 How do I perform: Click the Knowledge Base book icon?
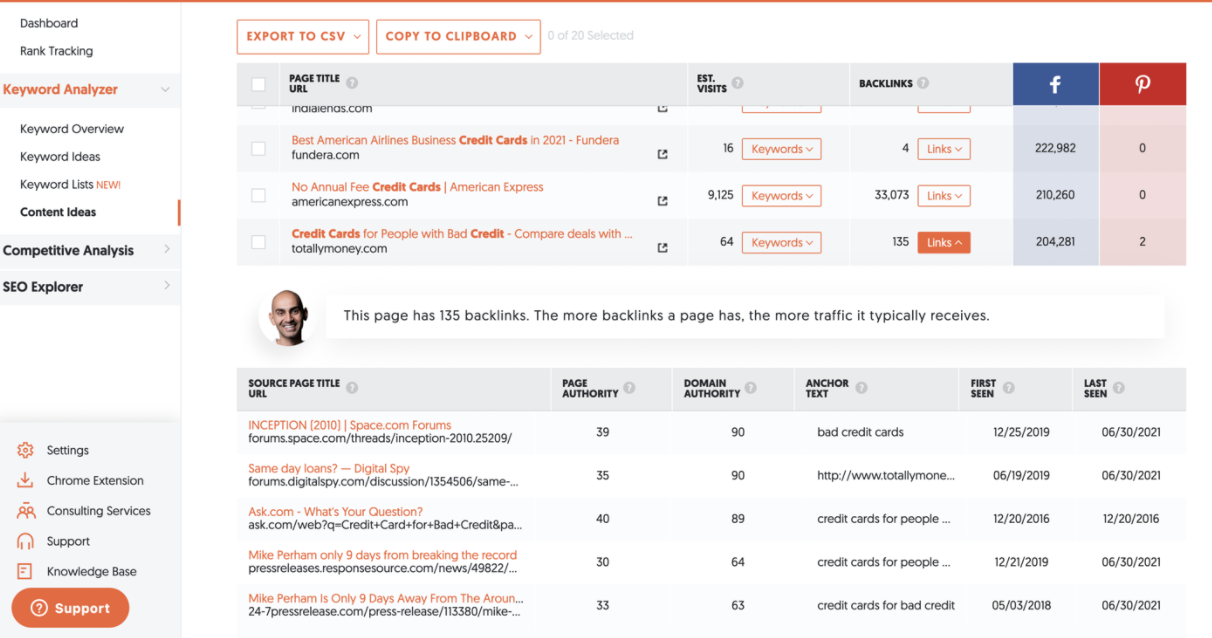(x=26, y=571)
